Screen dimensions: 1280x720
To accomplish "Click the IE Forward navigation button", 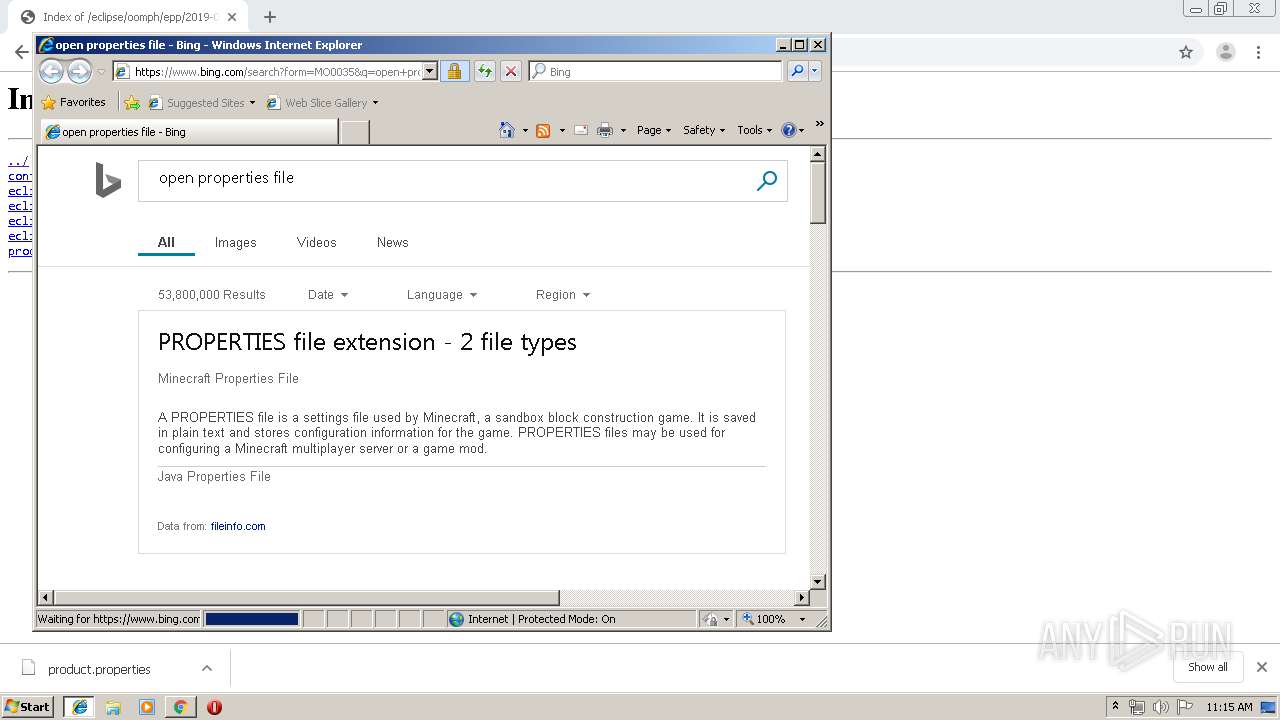I will pyautogui.click(x=79, y=71).
